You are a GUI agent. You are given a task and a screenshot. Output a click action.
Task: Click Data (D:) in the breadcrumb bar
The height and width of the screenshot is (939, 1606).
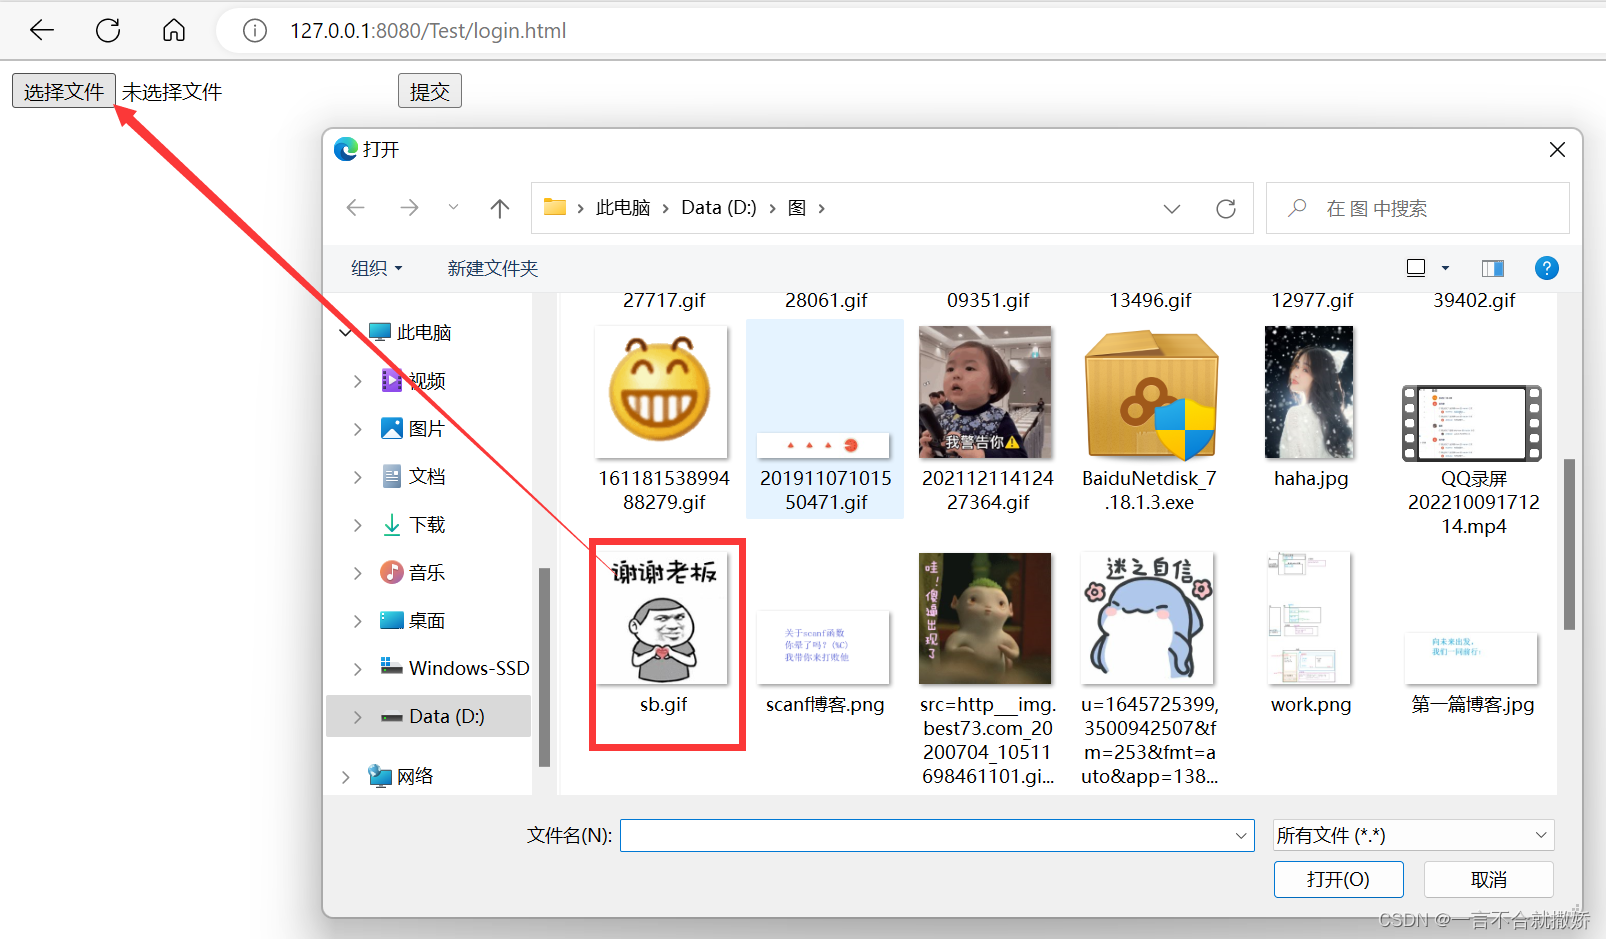tap(718, 207)
